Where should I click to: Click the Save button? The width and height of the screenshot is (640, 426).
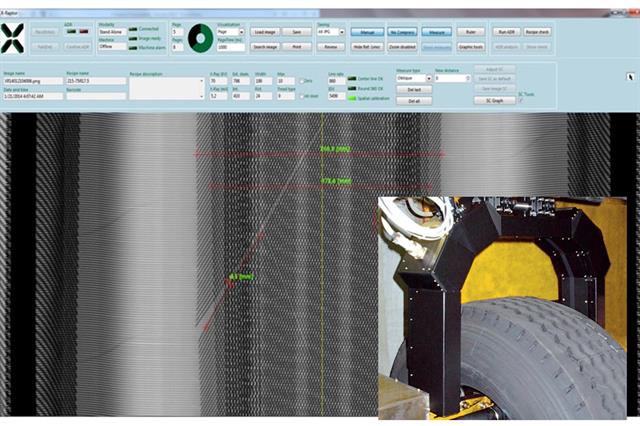point(297,32)
